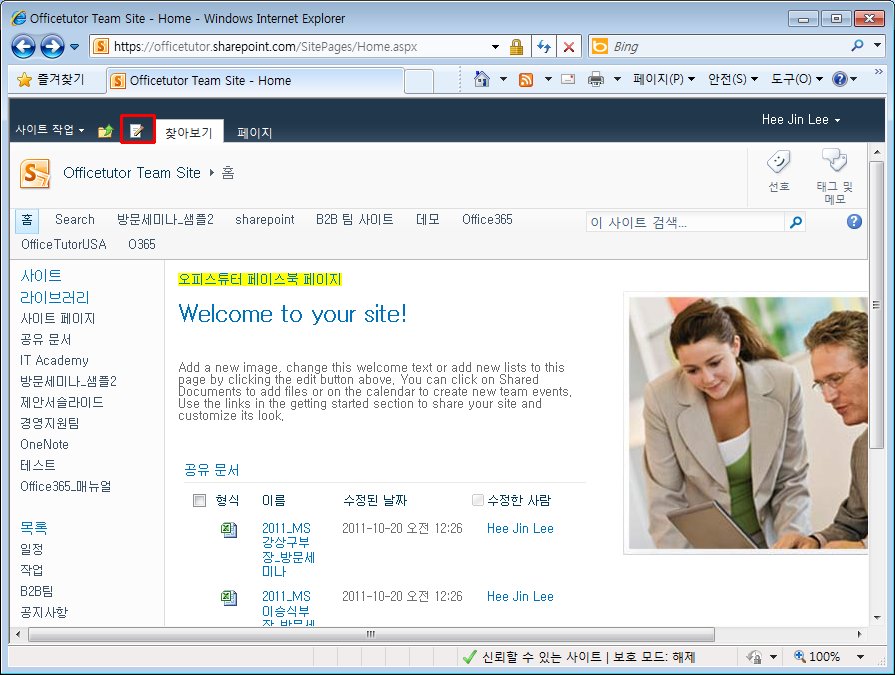Click the Edit page icon in ribbon
Viewport: 895px width, 675px height.
[x=137, y=131]
